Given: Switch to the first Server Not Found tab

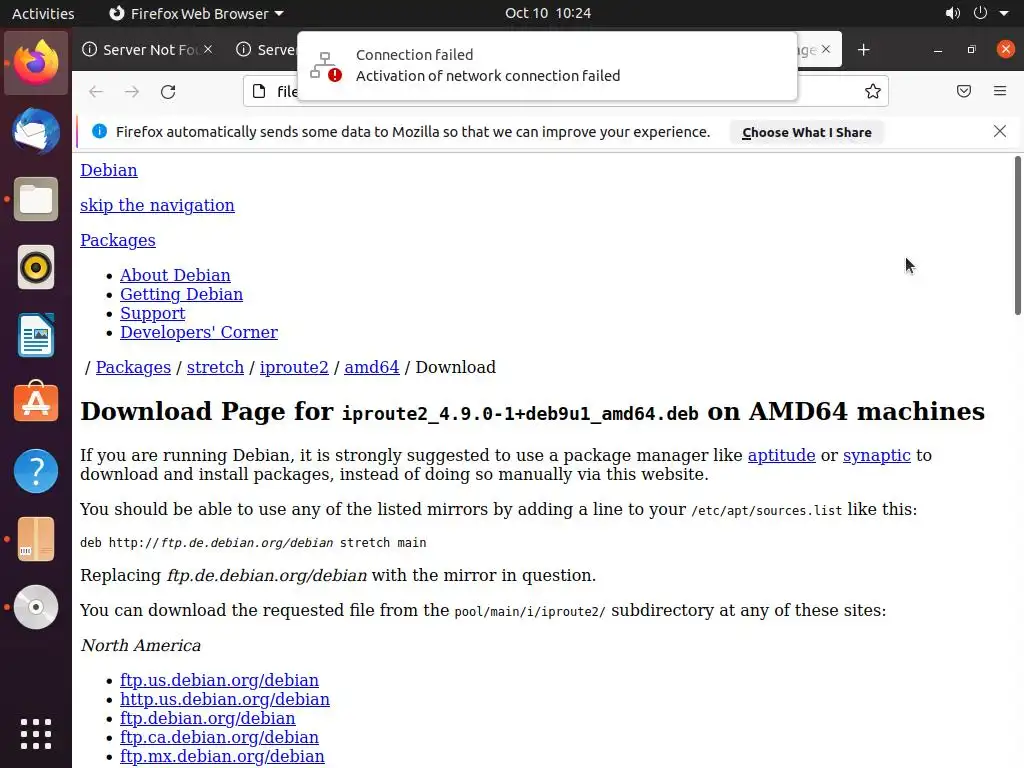Looking at the screenshot, I should point(148,50).
